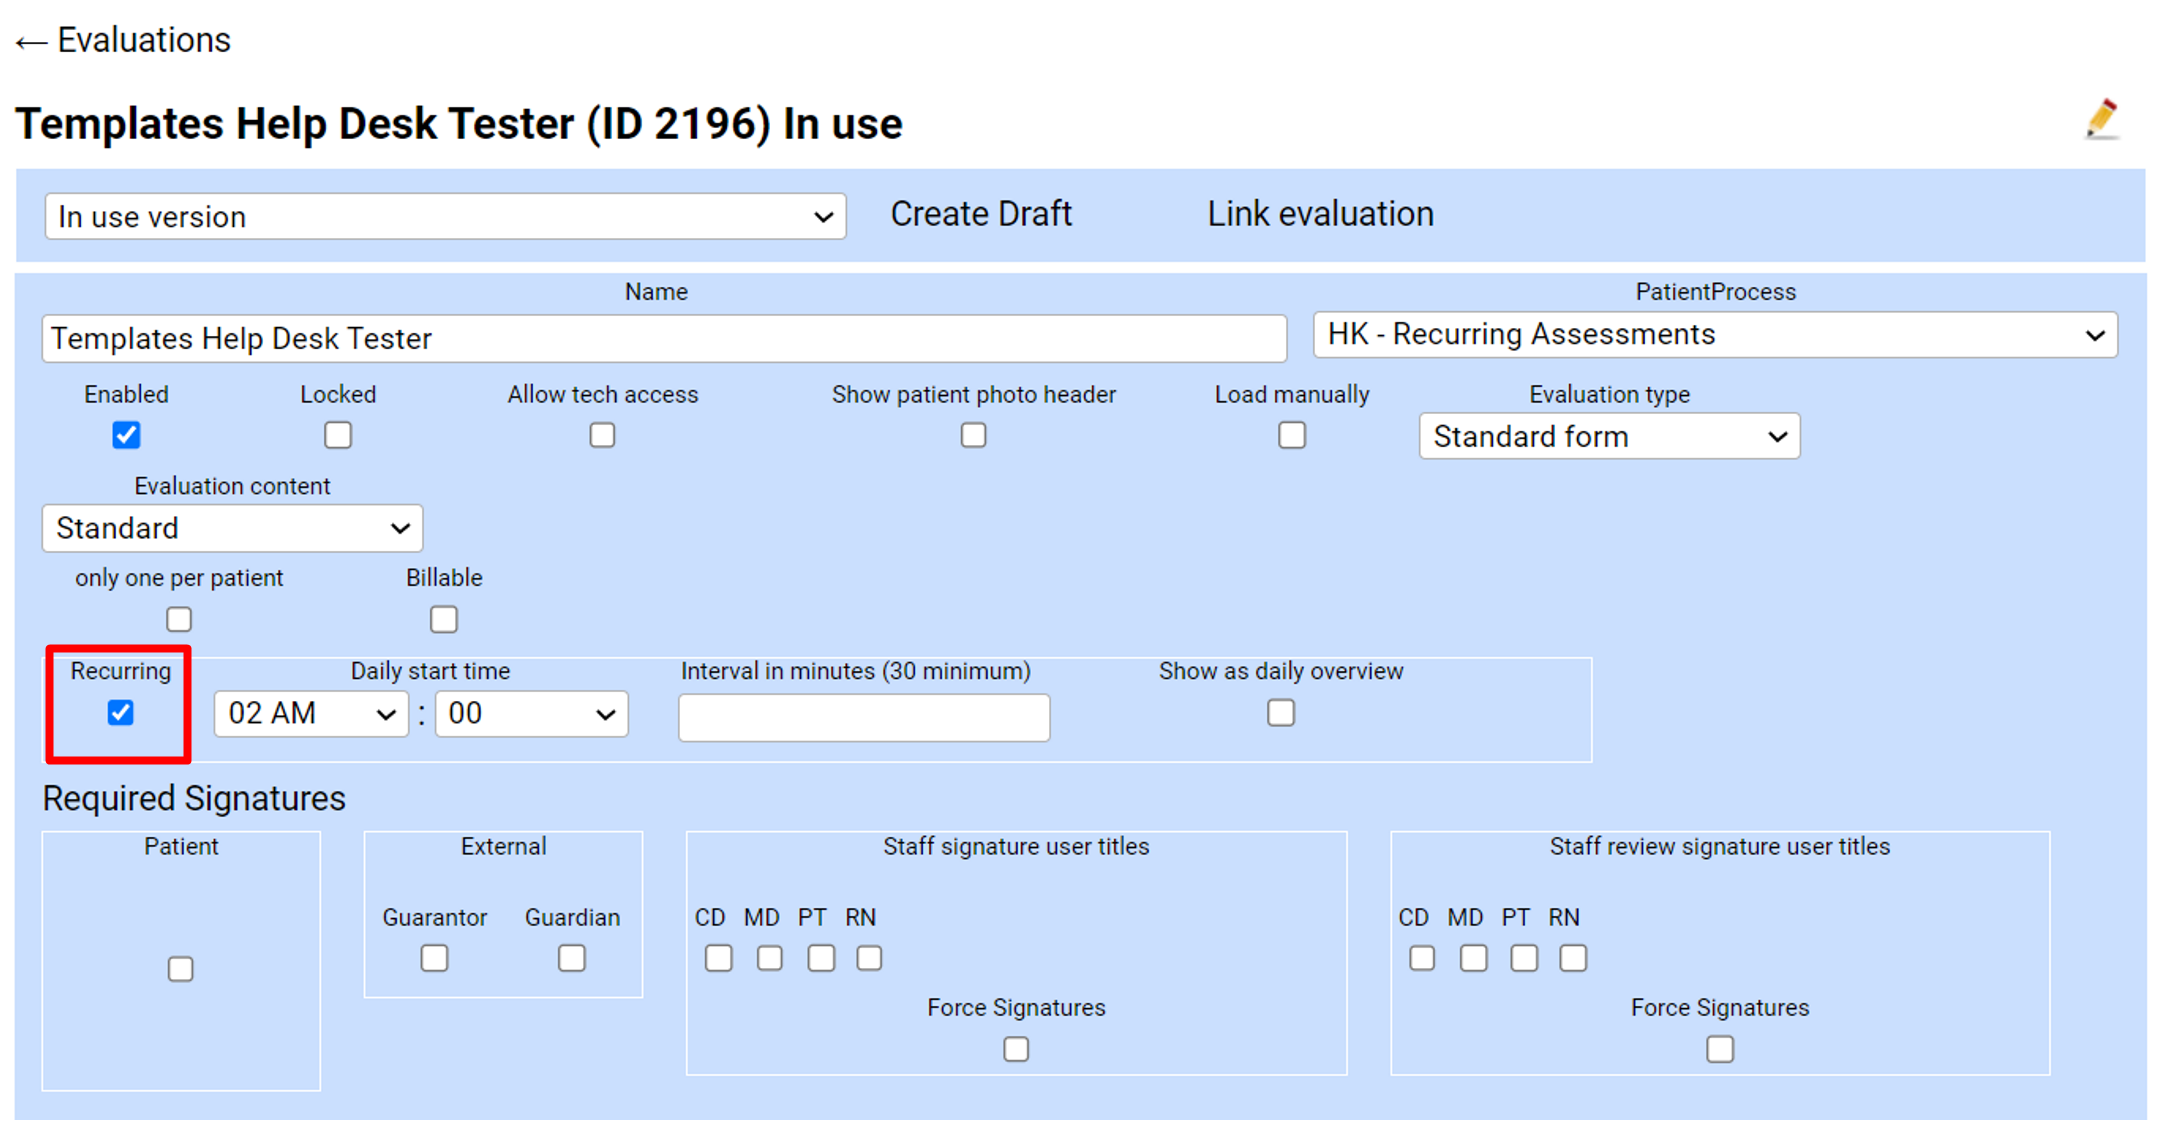The image size is (2161, 1139).
Task: Click the Evaluations back arrow link
Action: click(122, 39)
